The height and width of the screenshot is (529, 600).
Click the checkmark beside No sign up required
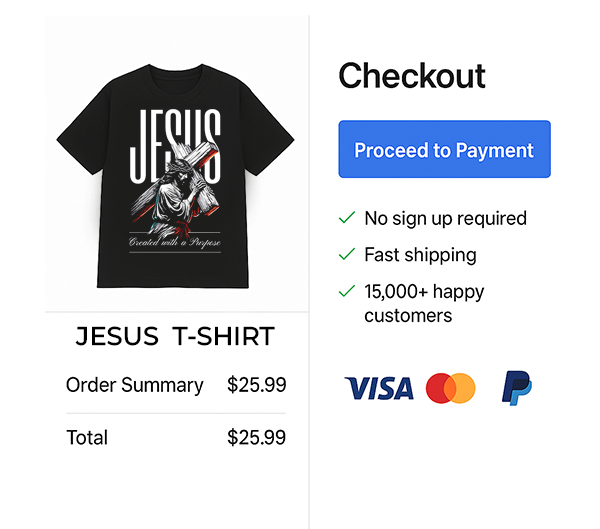[x=347, y=218]
